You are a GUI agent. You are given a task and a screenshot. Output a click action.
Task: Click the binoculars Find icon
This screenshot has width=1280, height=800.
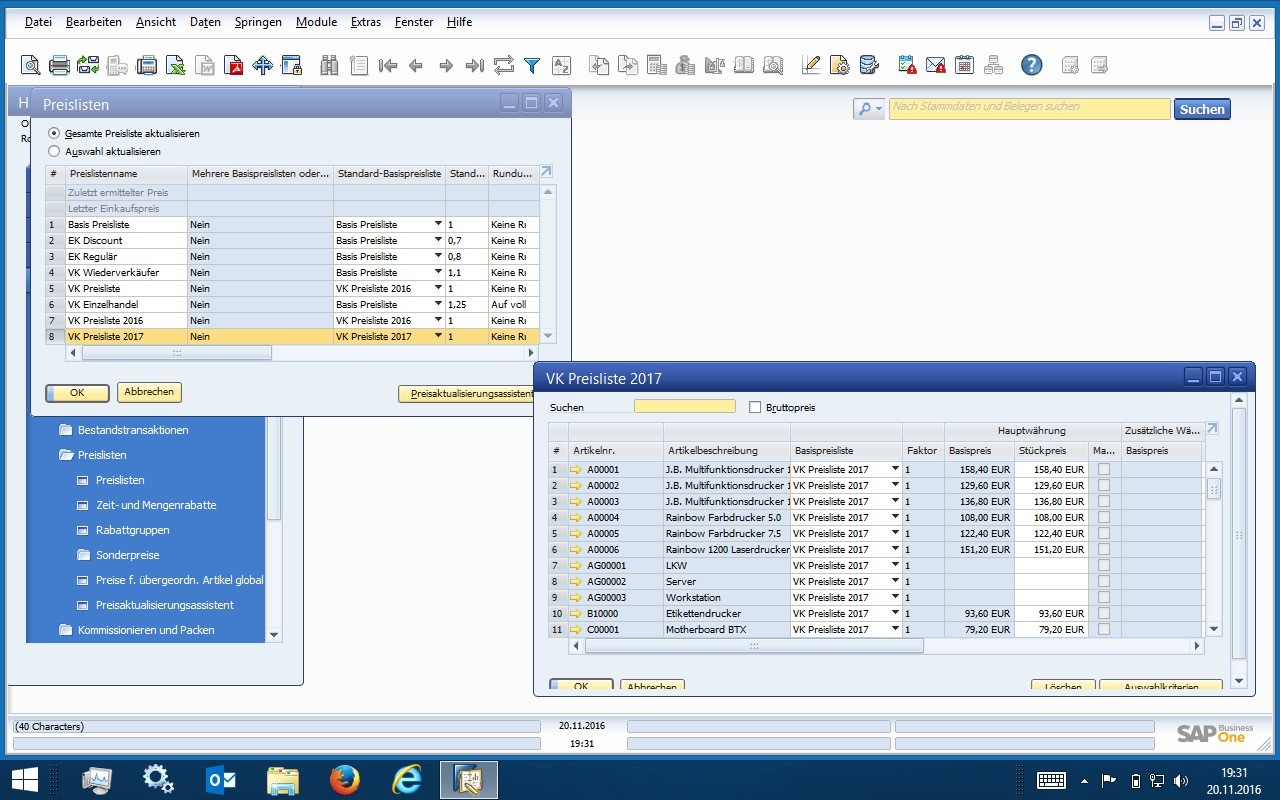click(x=329, y=66)
